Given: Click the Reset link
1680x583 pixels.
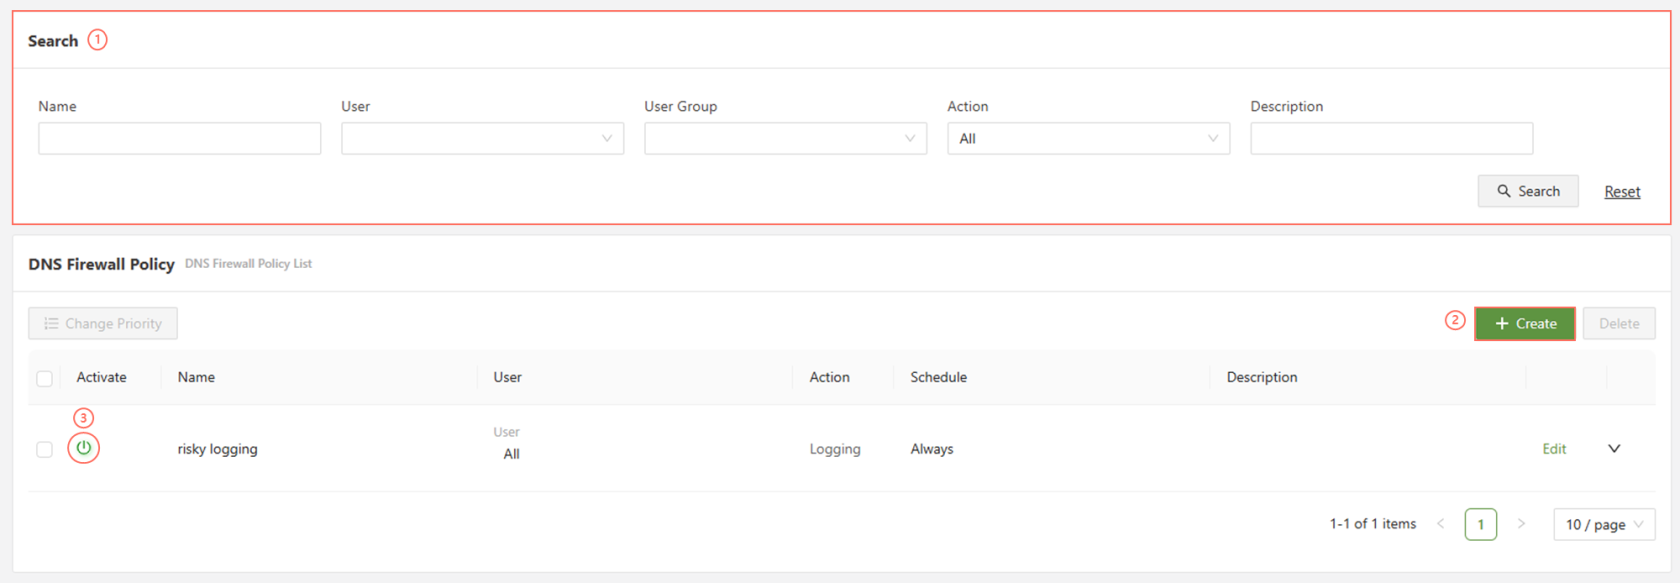Looking at the screenshot, I should pos(1622,192).
